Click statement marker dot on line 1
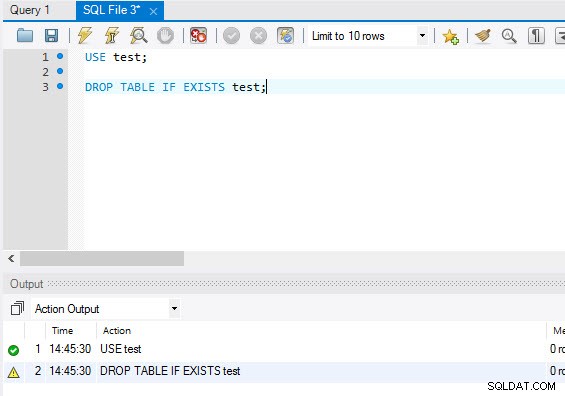This screenshot has height=396, width=565. tap(60, 56)
